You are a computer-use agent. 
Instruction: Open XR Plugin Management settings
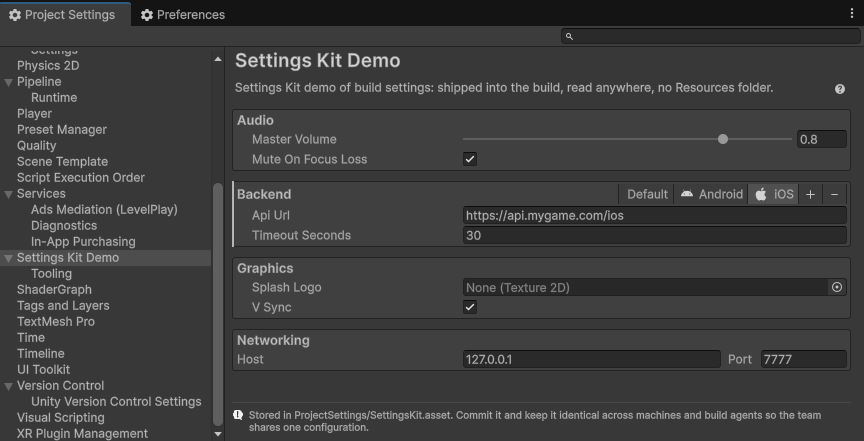[x=83, y=433]
